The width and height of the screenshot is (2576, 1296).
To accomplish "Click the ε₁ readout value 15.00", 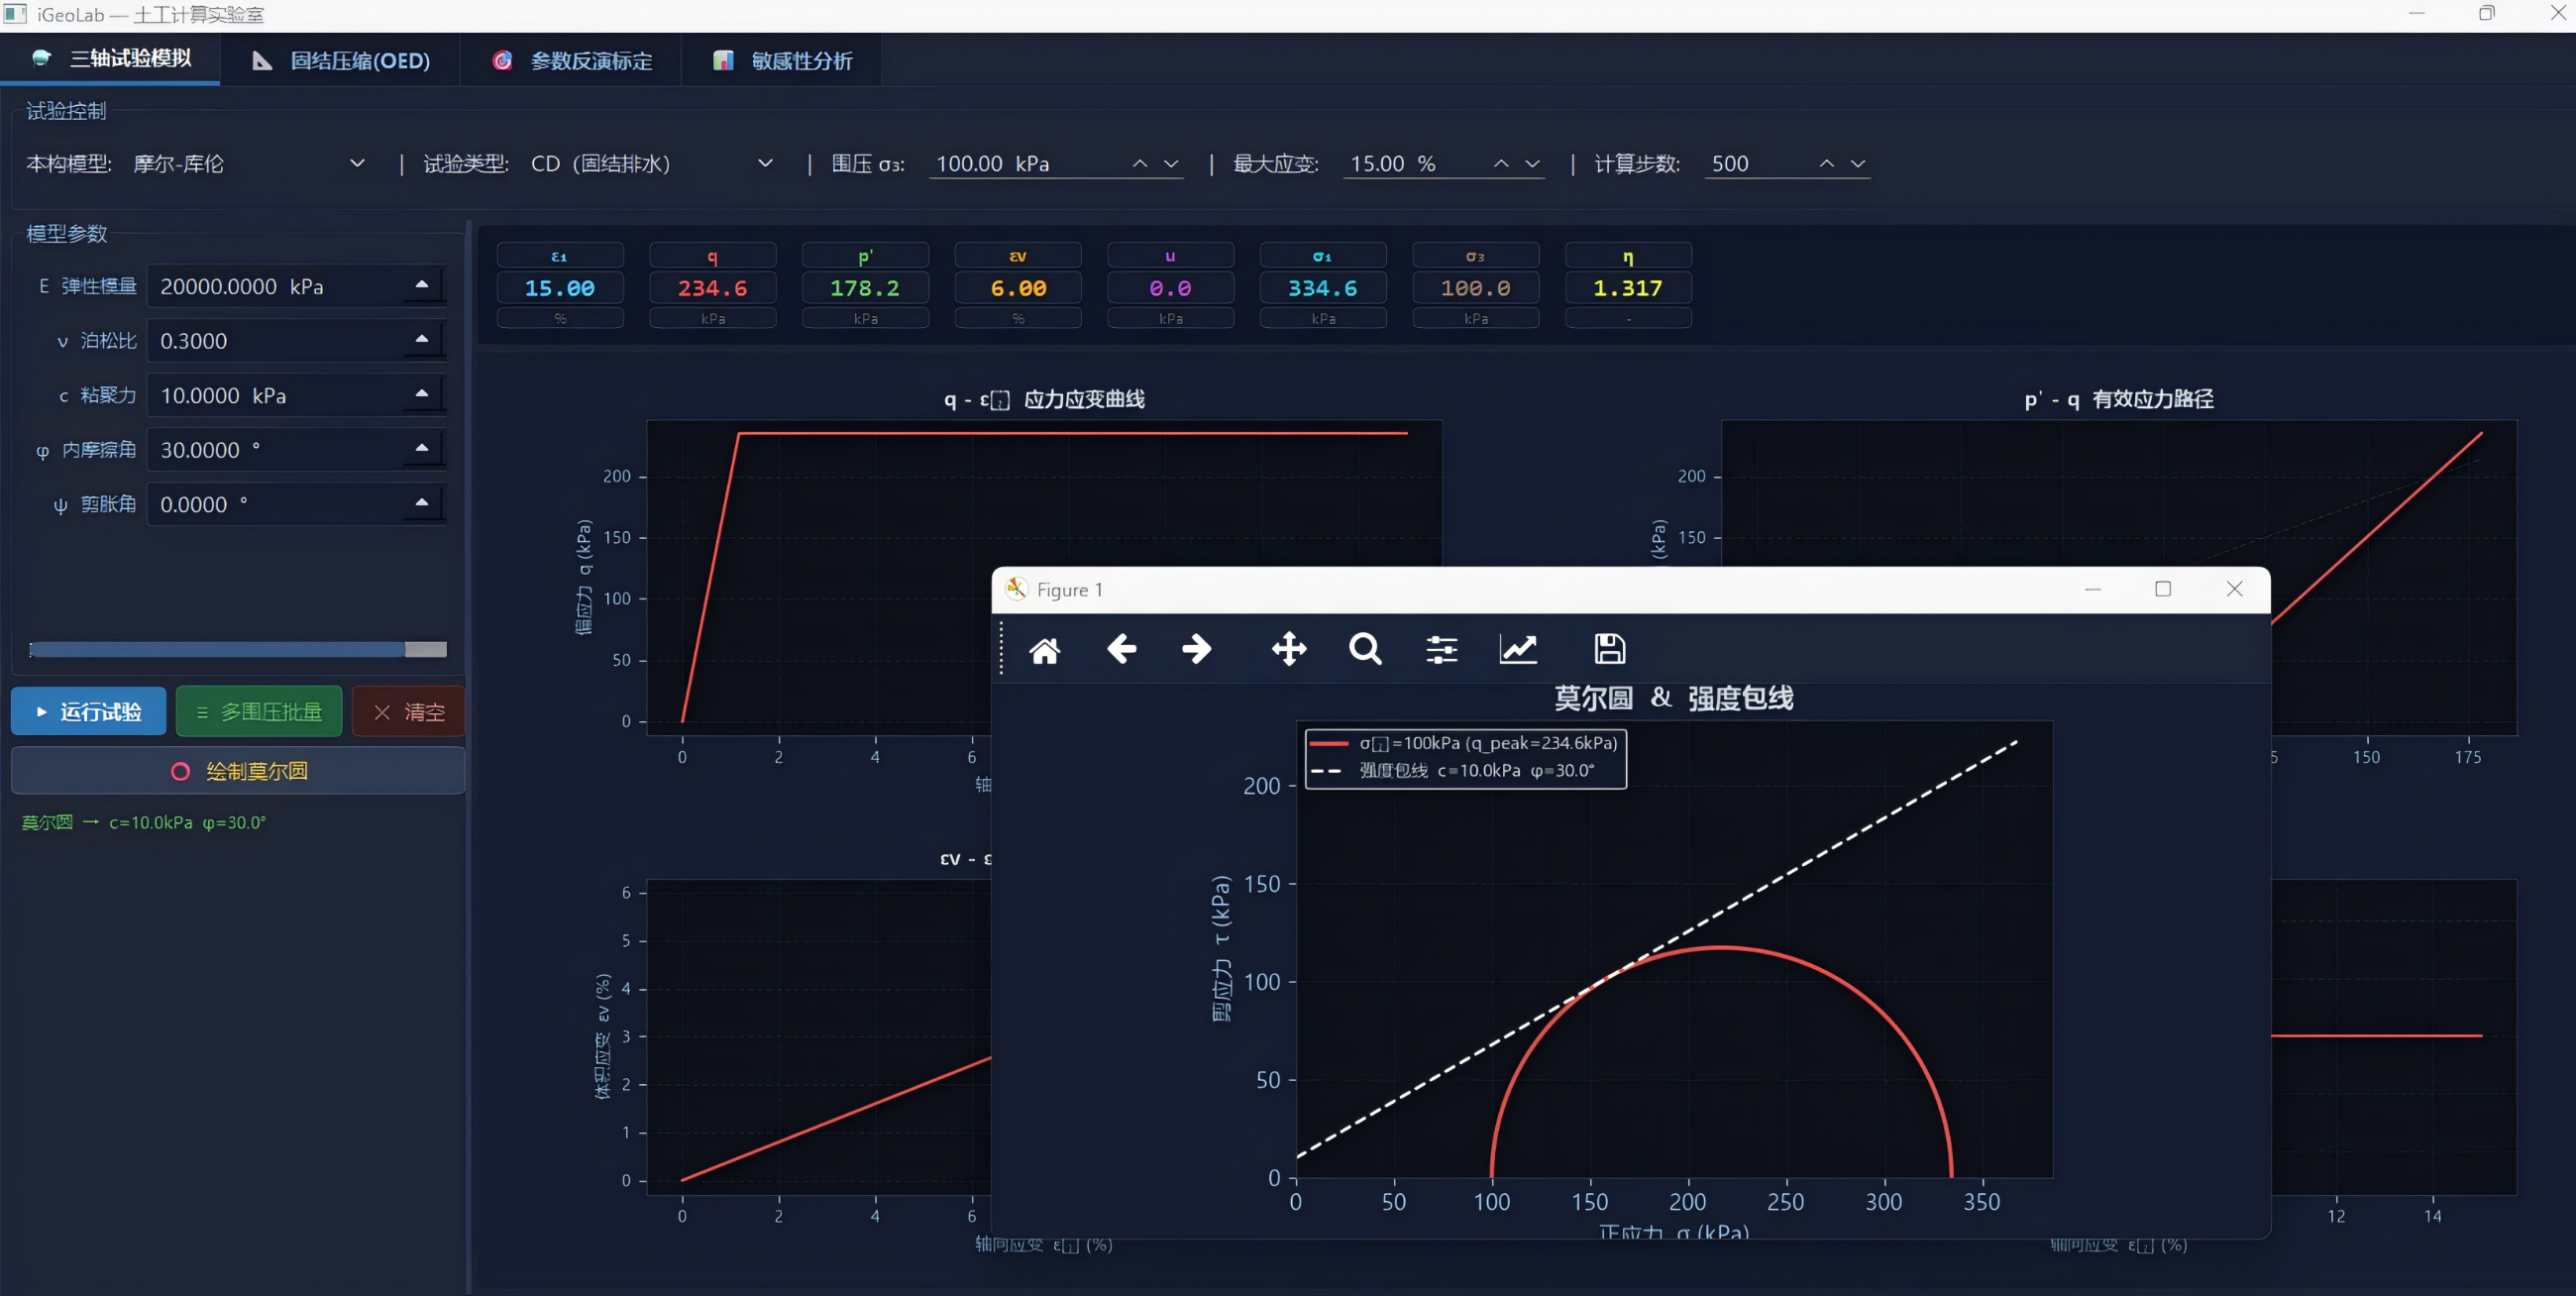I will (x=560, y=288).
